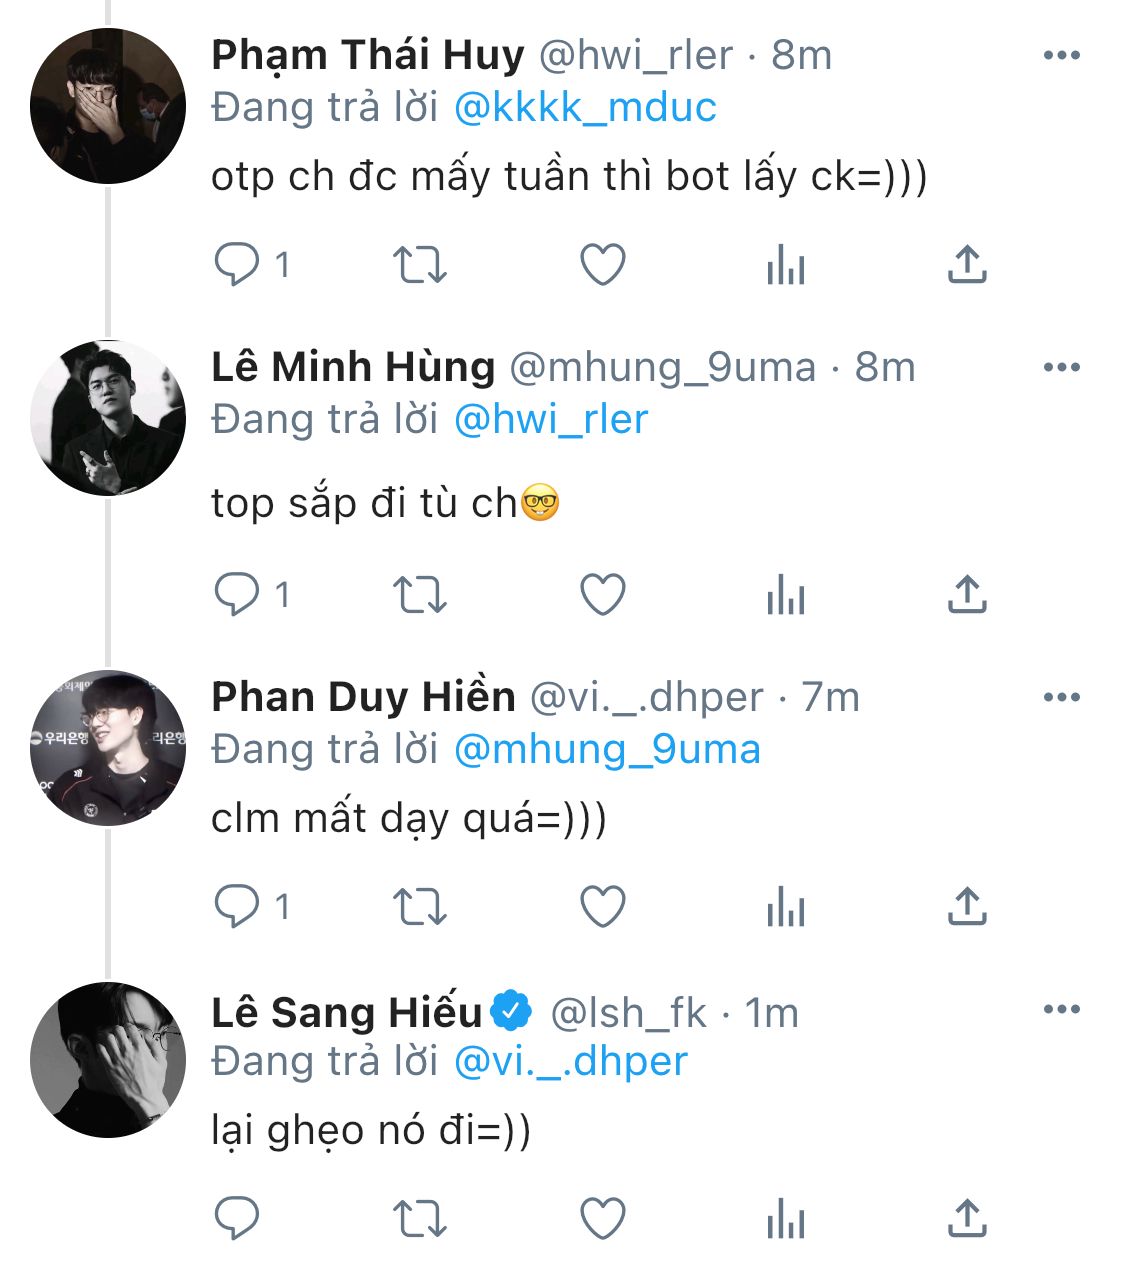Image resolution: width=1125 pixels, height=1261 pixels.
Task: Open Lê Minh Hùng's avatar
Action: point(108,418)
